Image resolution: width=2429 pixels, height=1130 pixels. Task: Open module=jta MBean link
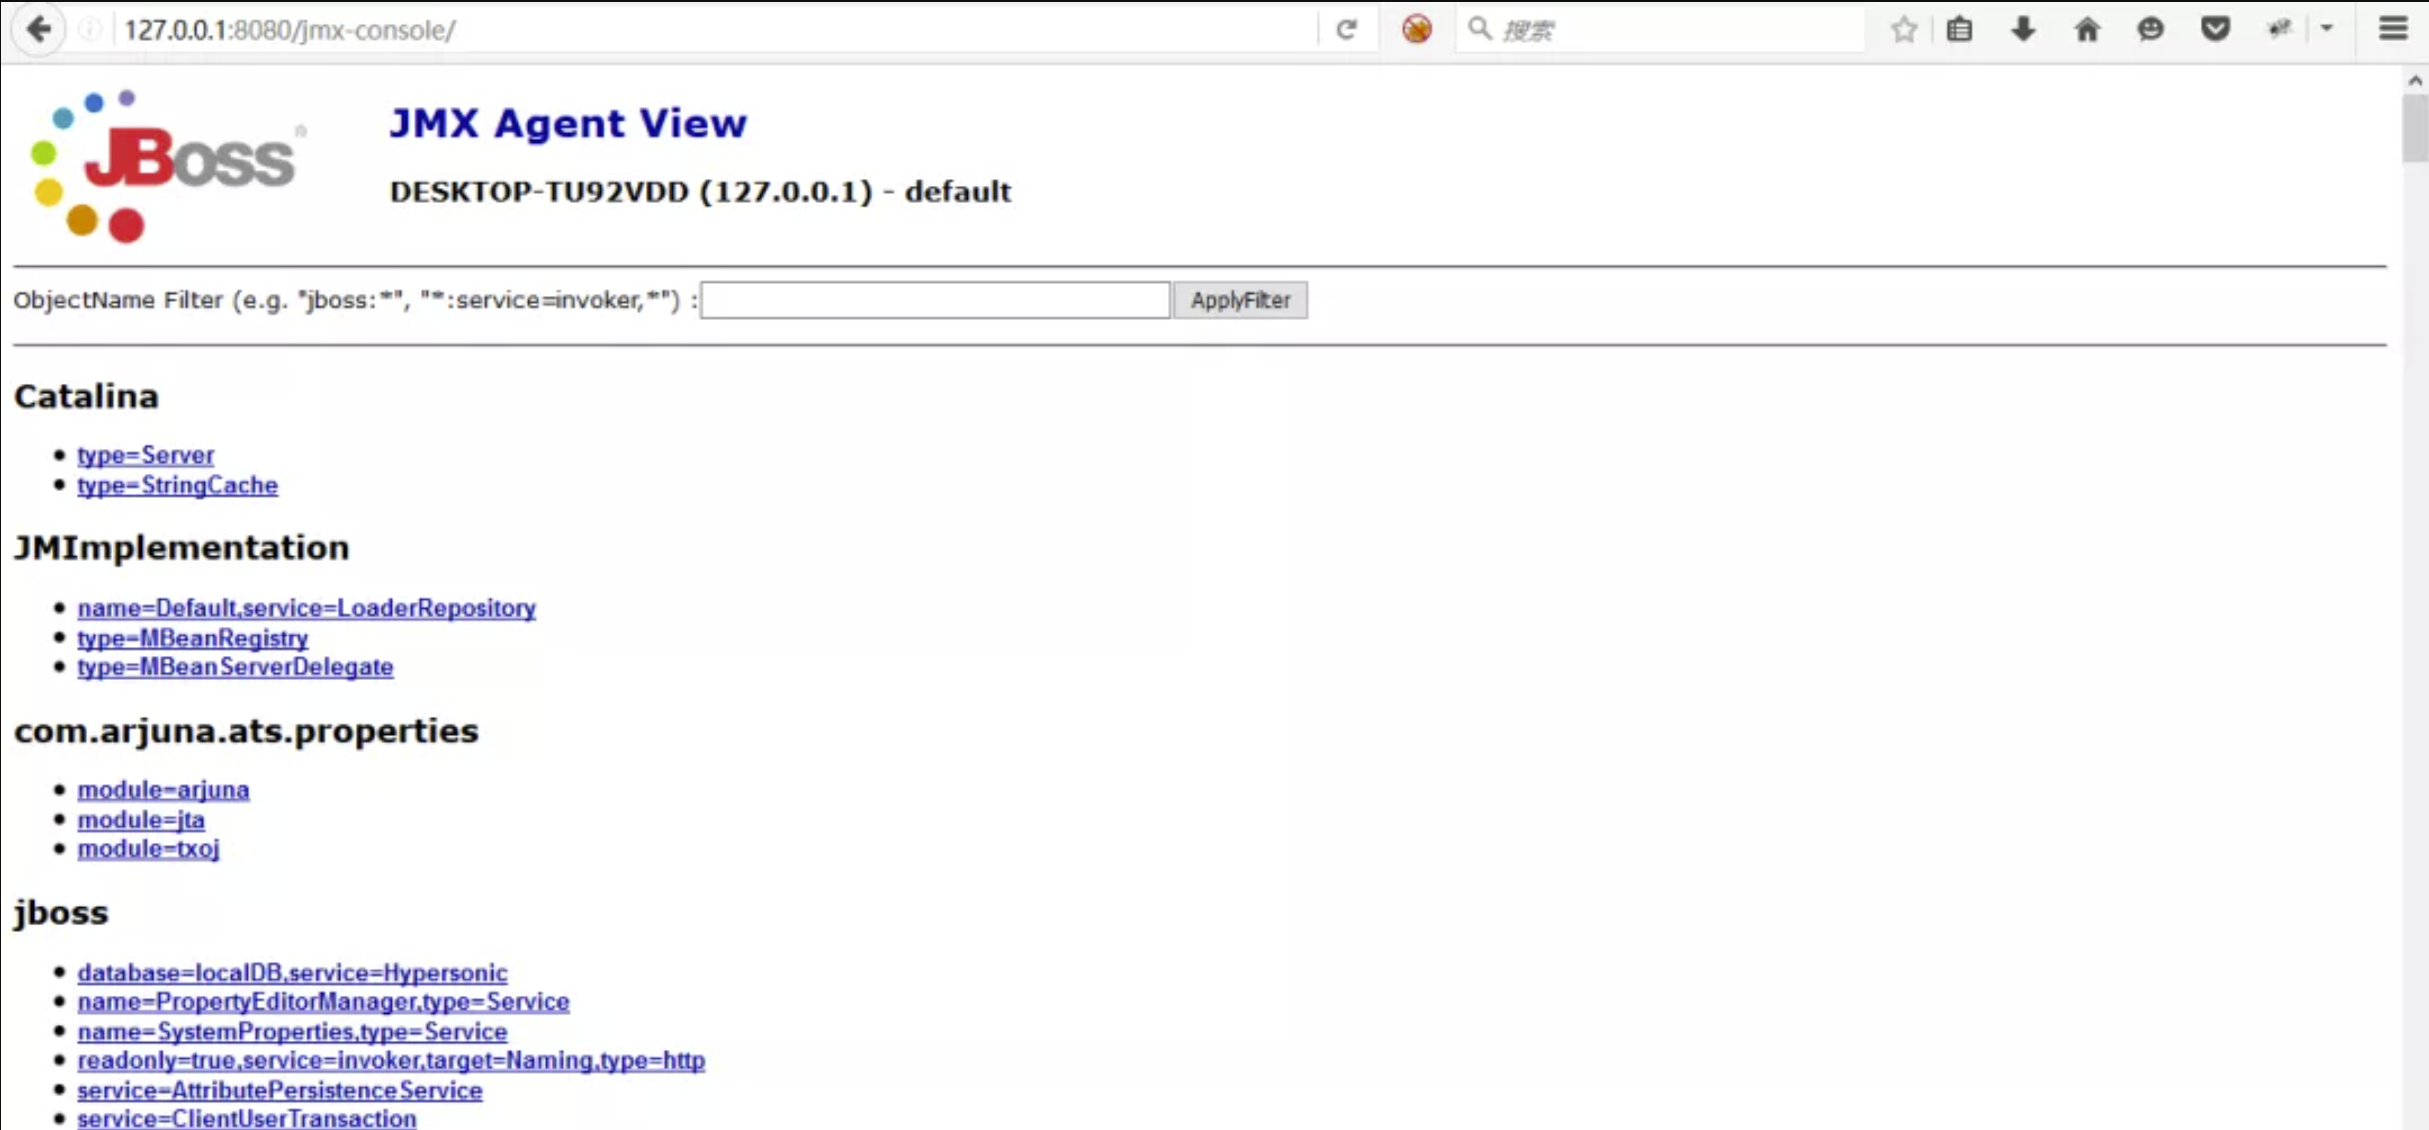click(x=141, y=820)
